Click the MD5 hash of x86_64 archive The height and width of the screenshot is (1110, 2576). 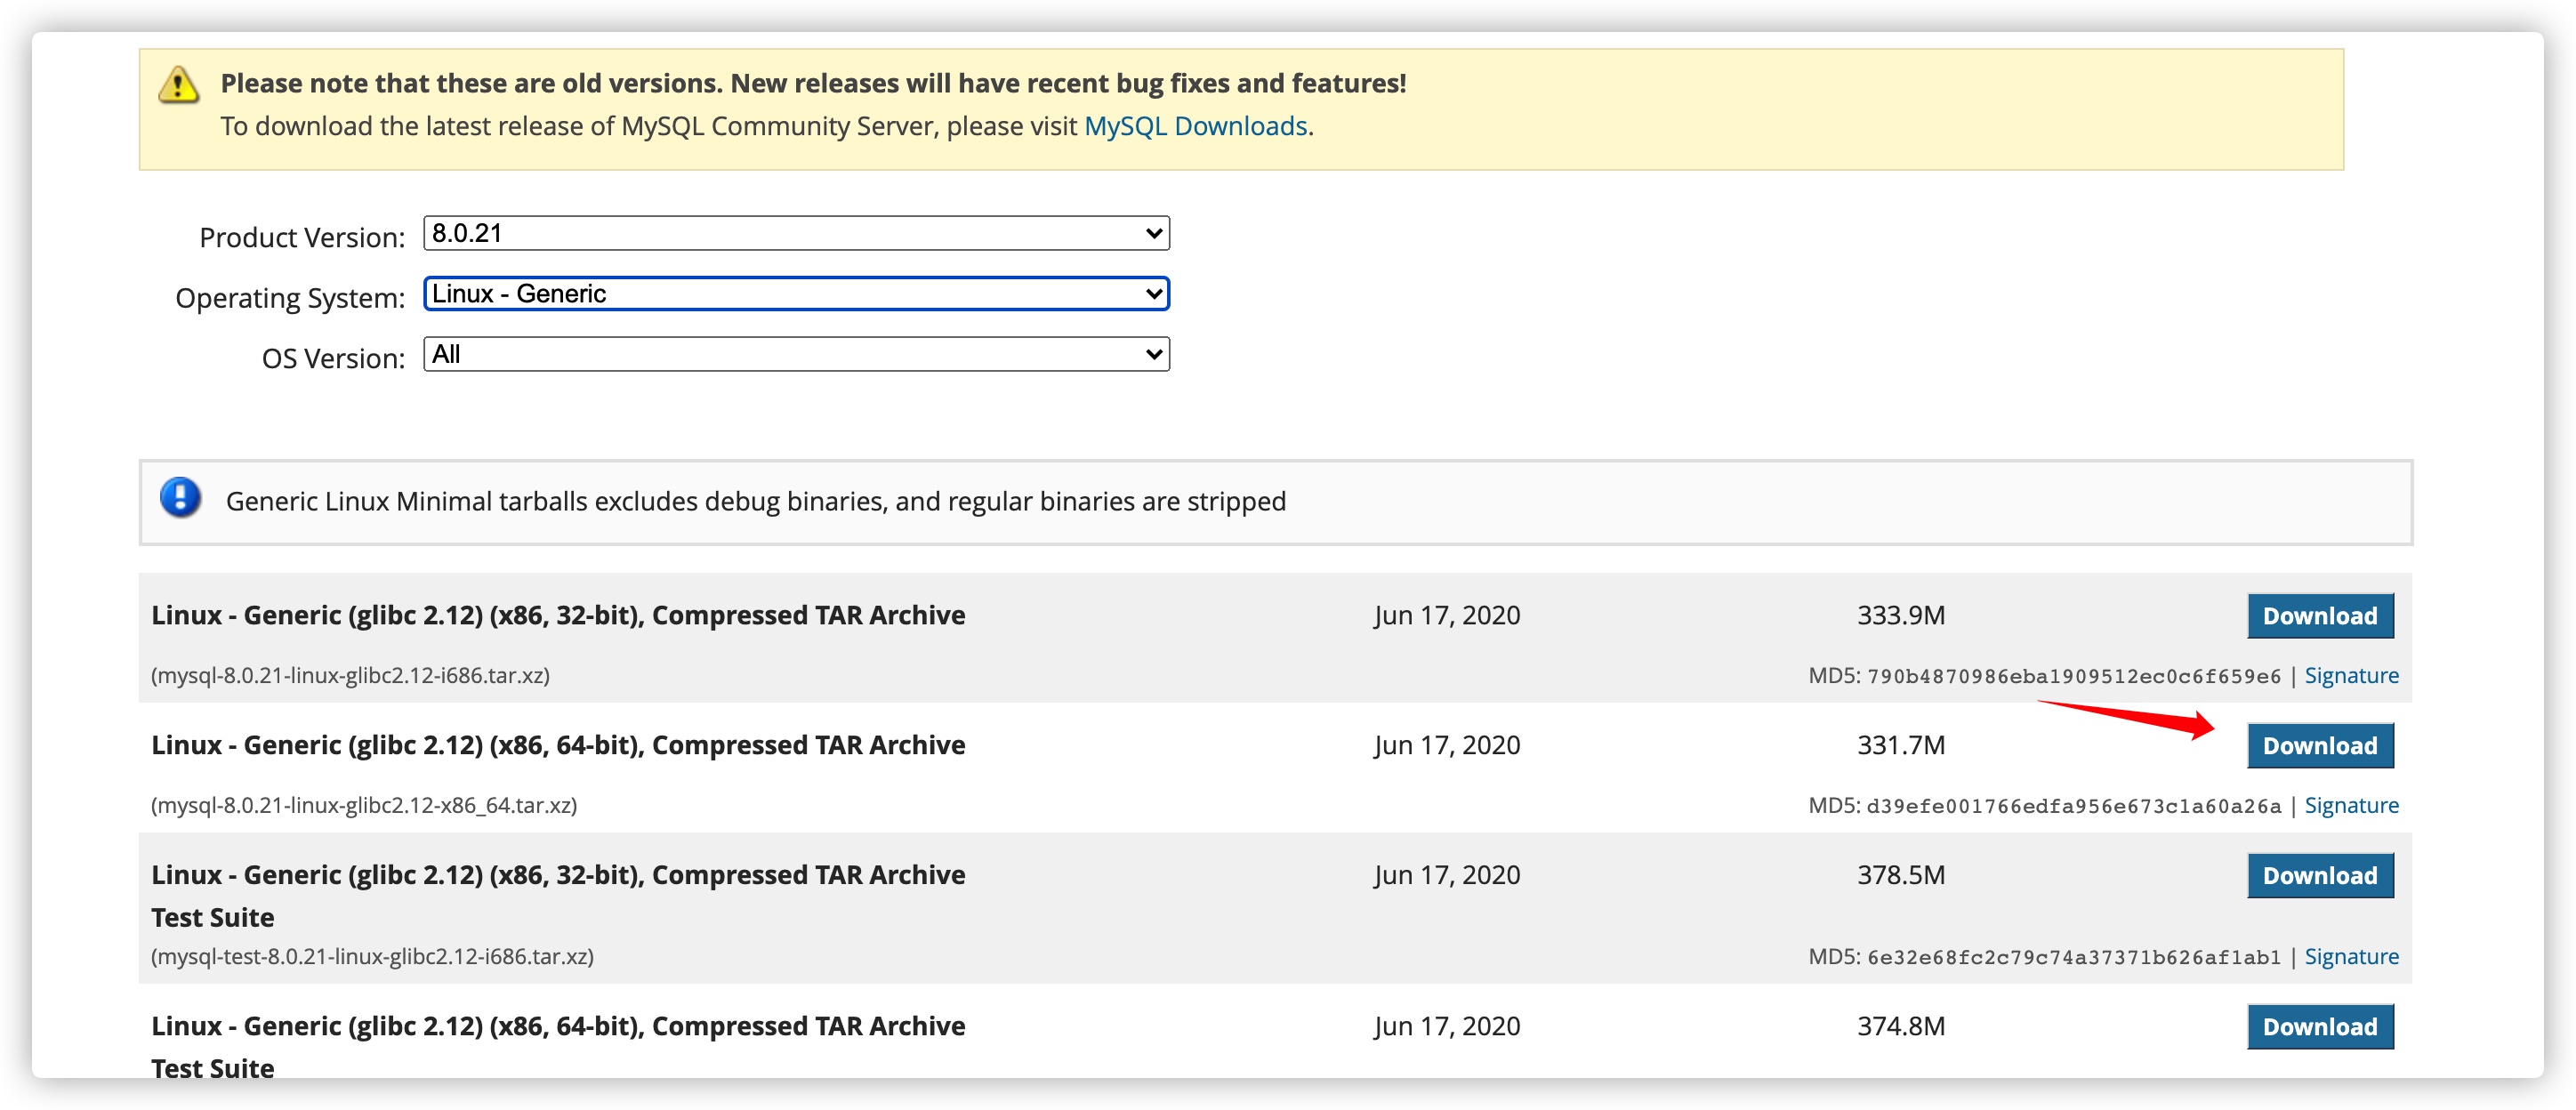[2073, 807]
